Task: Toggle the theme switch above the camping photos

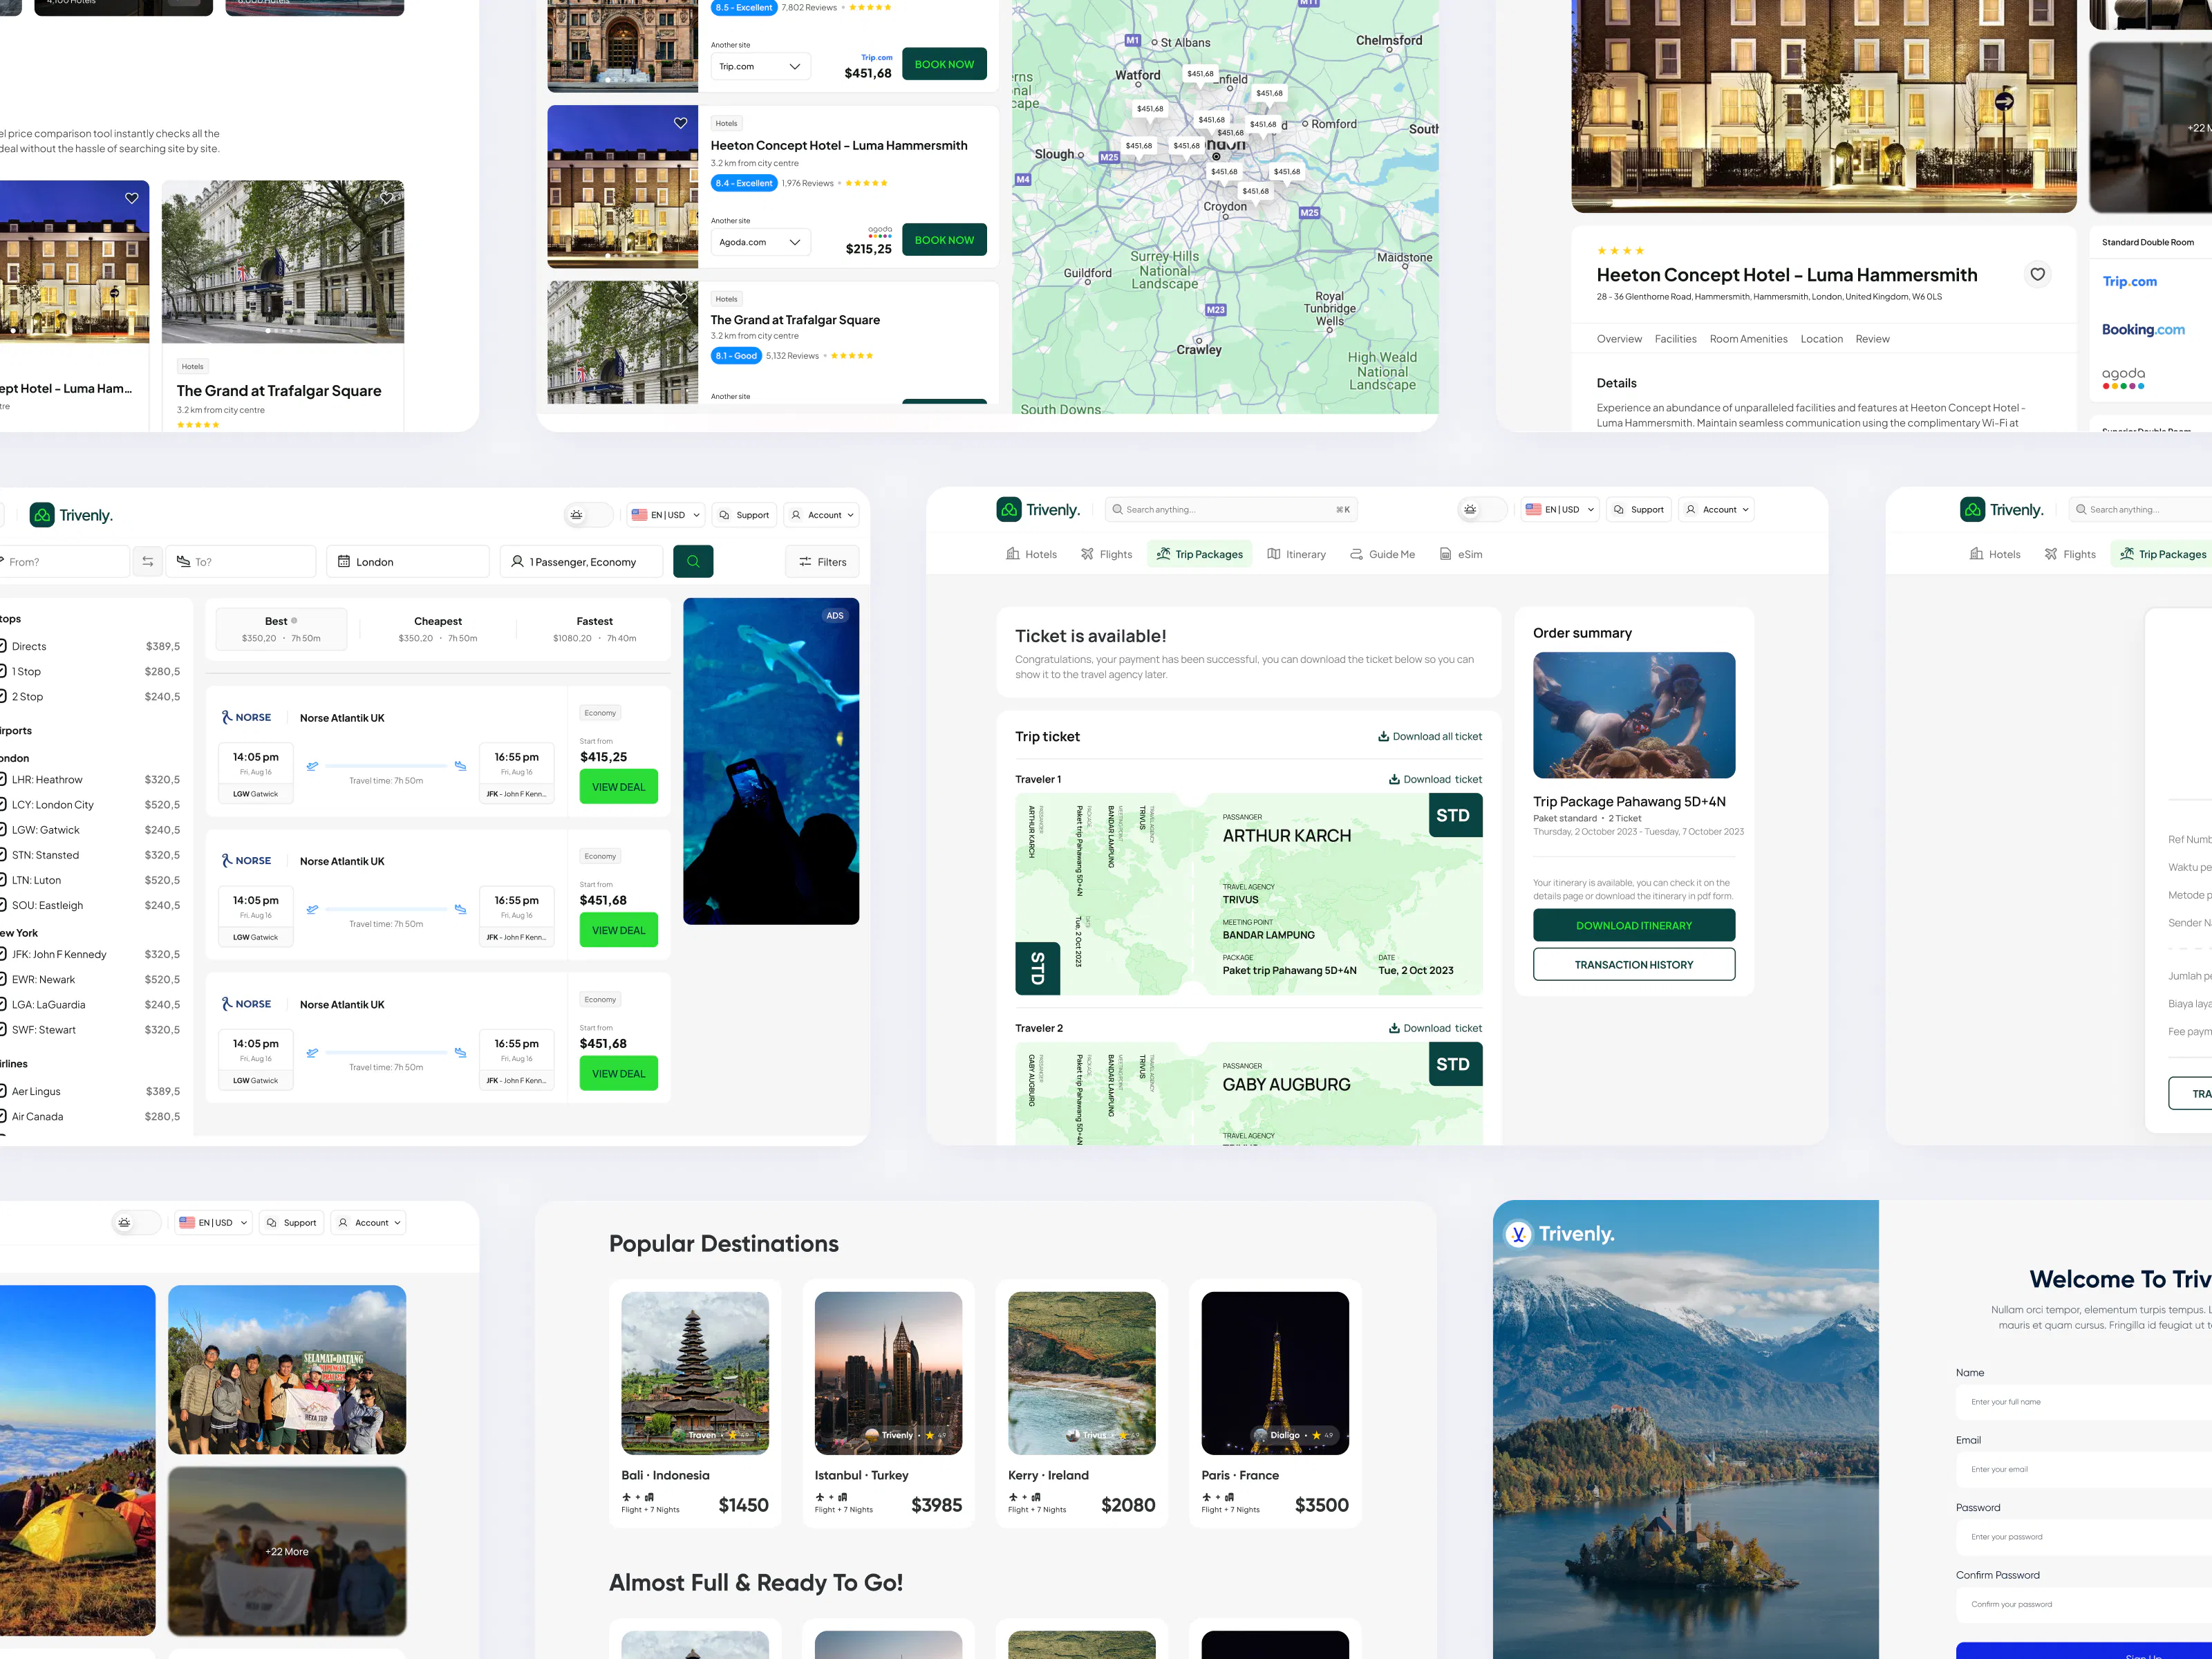Action: (137, 1223)
